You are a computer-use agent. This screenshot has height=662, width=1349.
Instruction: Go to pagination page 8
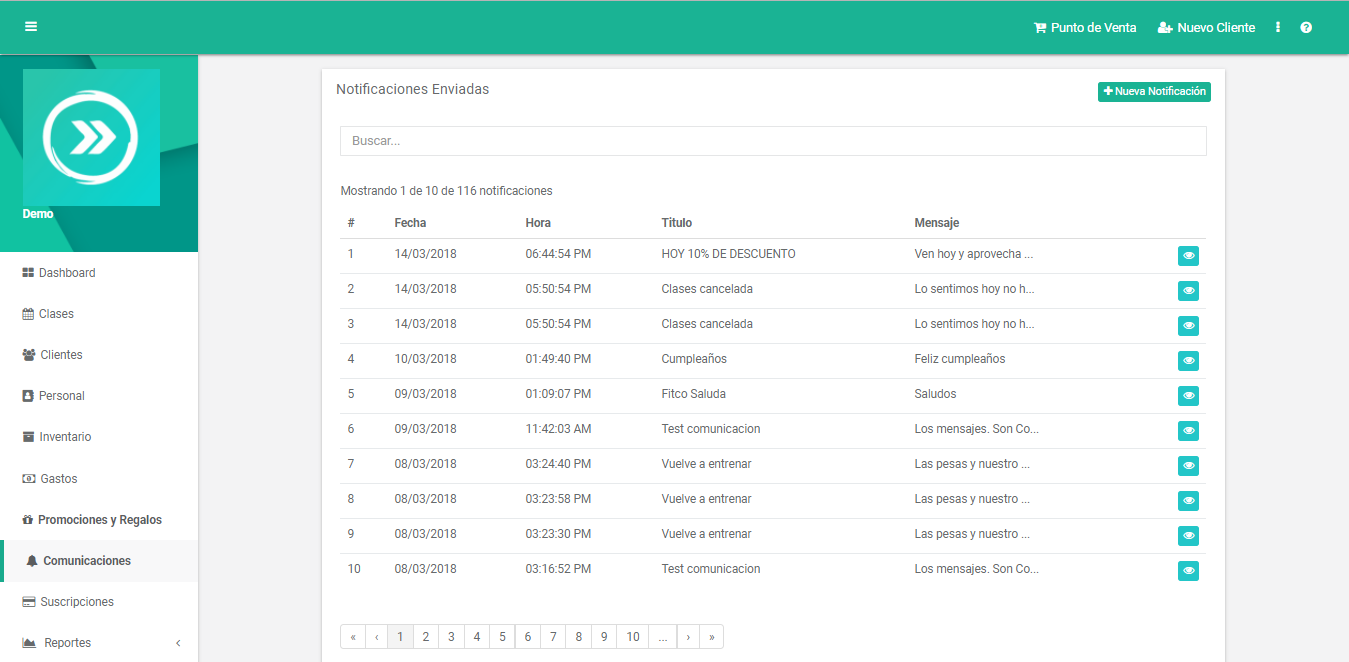pyautogui.click(x=578, y=637)
